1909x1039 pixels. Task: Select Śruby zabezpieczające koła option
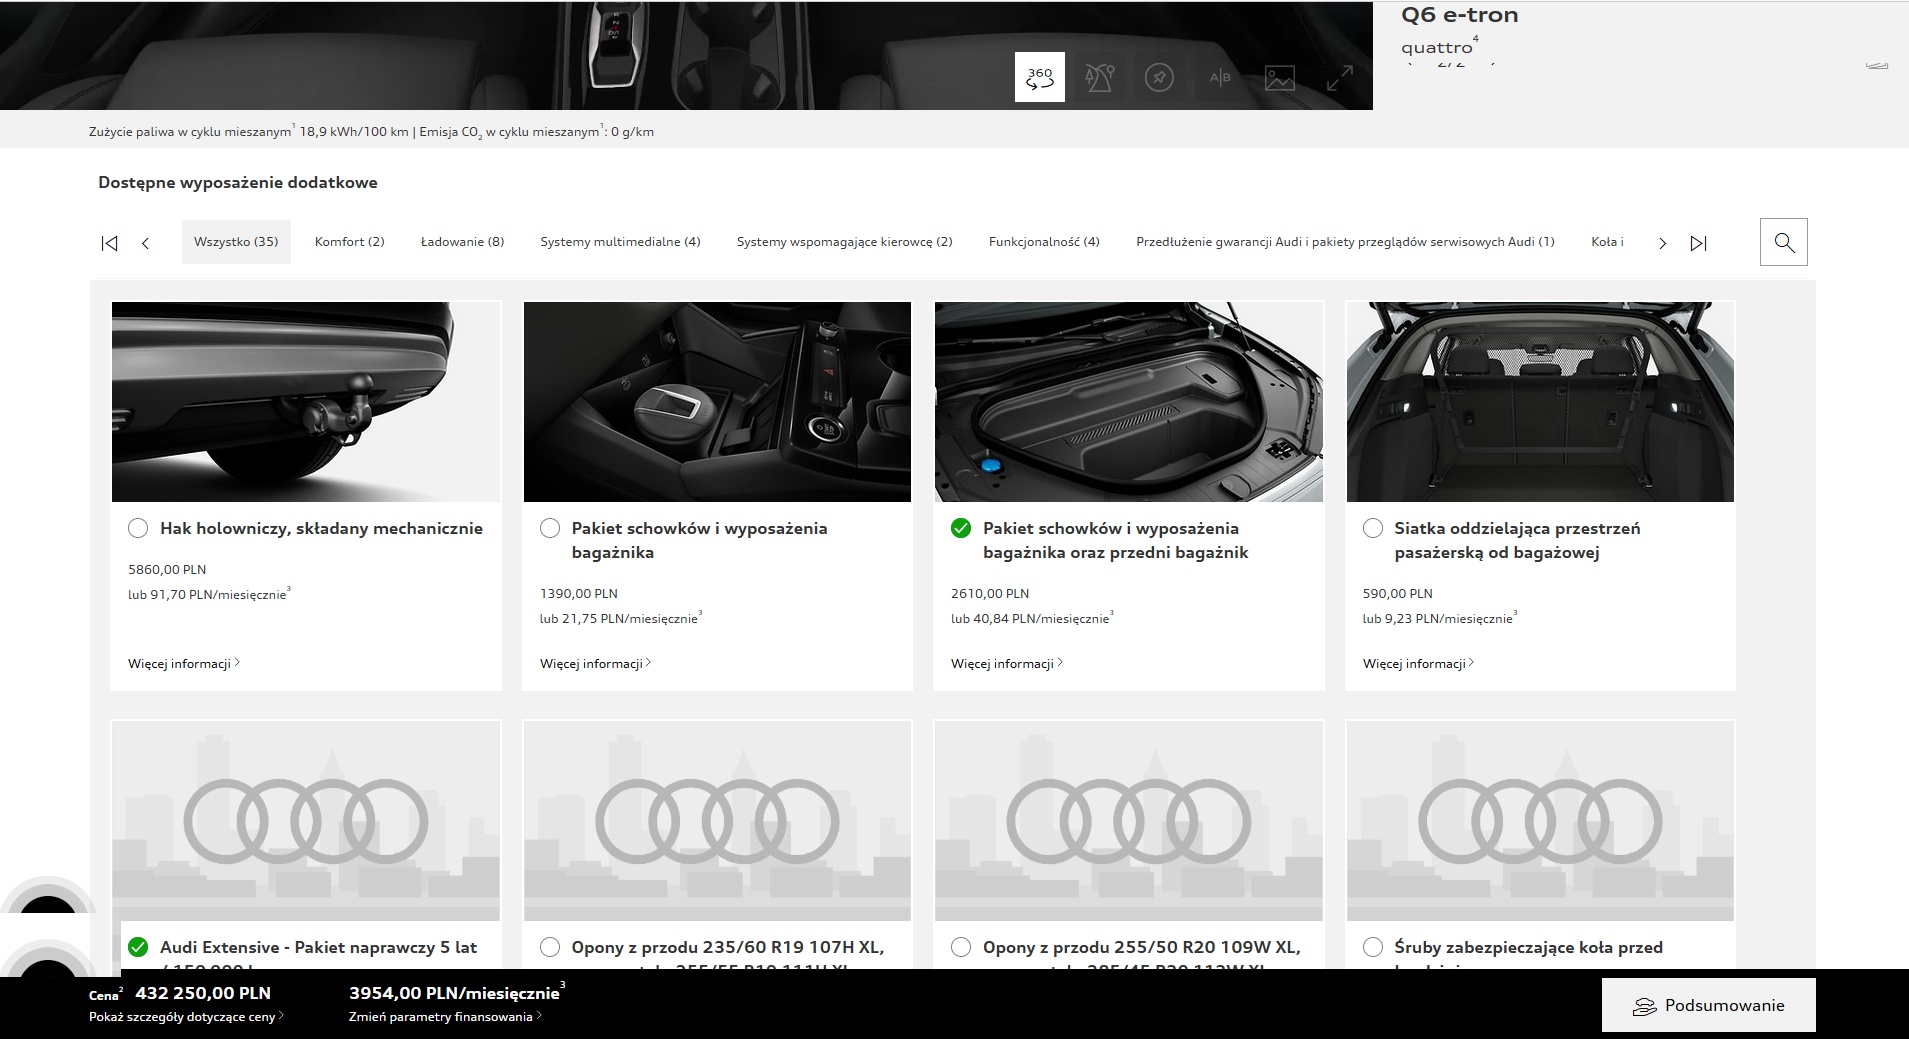tap(1373, 947)
